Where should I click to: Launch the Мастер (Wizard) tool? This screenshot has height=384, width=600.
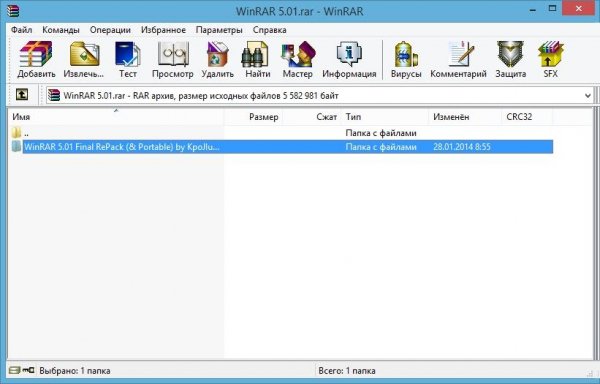[298, 59]
